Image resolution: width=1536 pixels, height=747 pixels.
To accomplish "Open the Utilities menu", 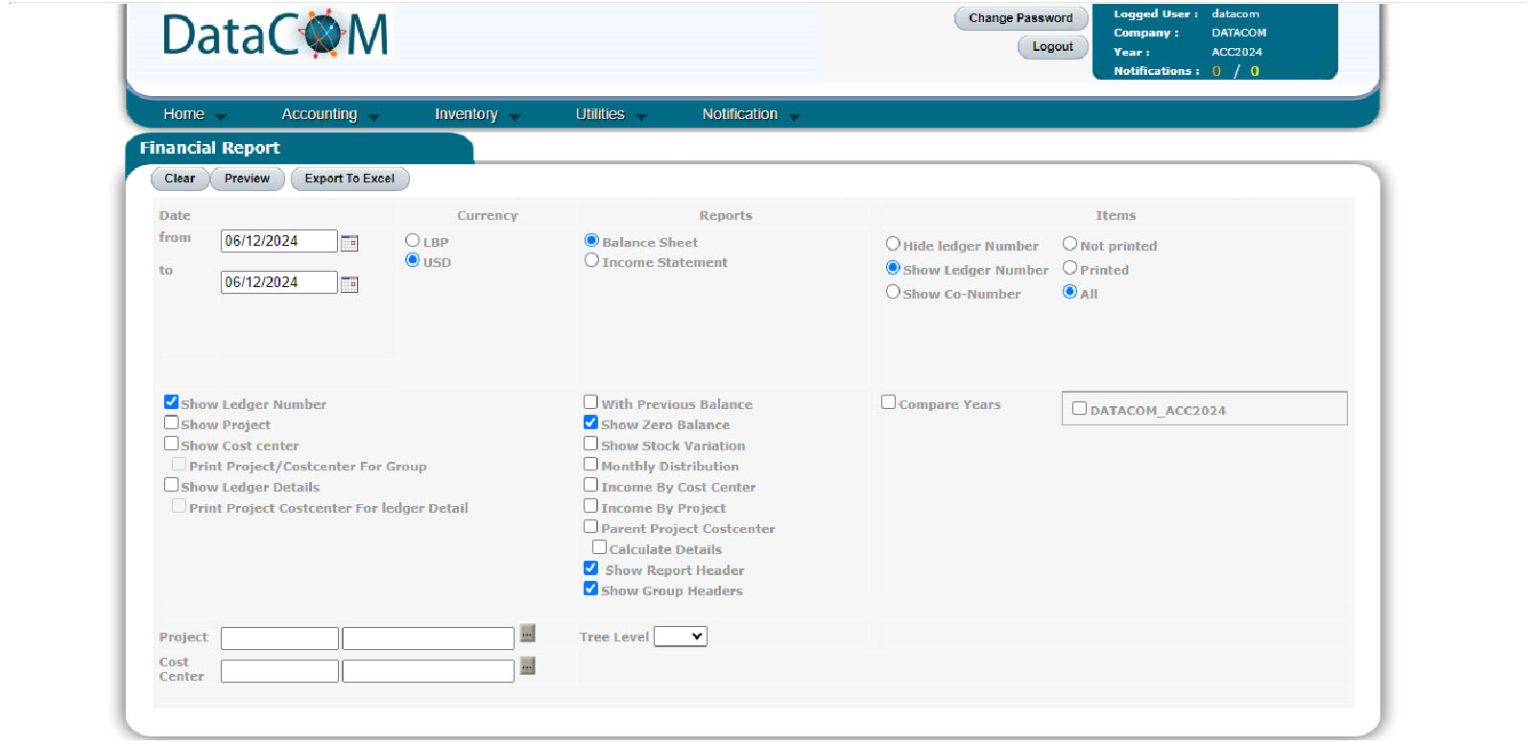I will (x=600, y=113).
